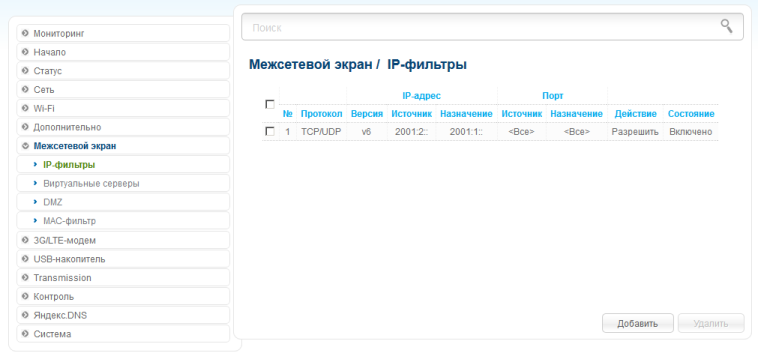The width and height of the screenshot is (758, 362).
Task: Open the IP-фильтры submenu item
Action: [123, 165]
